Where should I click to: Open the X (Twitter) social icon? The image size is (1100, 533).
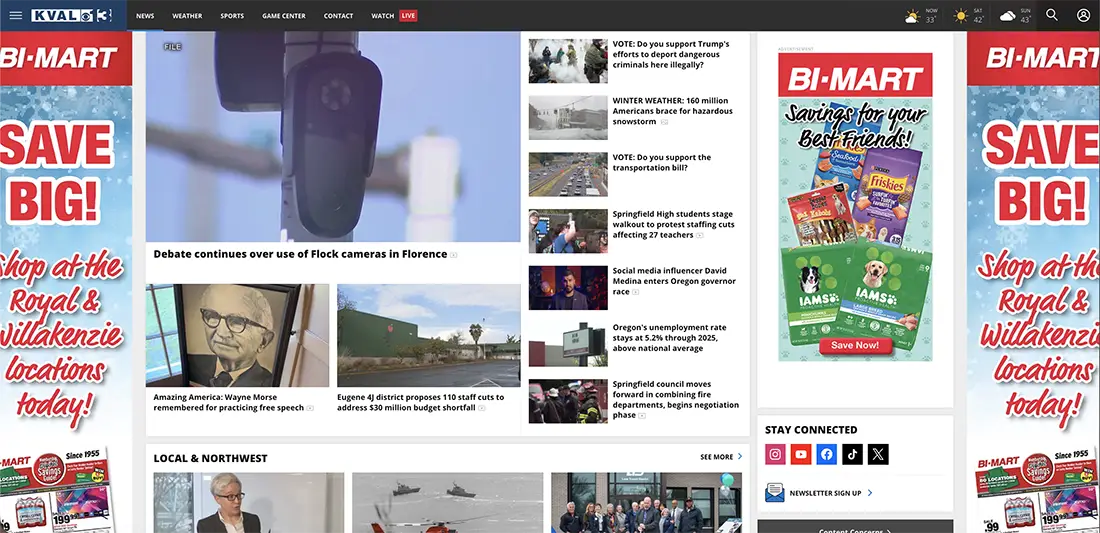pyautogui.click(x=878, y=454)
